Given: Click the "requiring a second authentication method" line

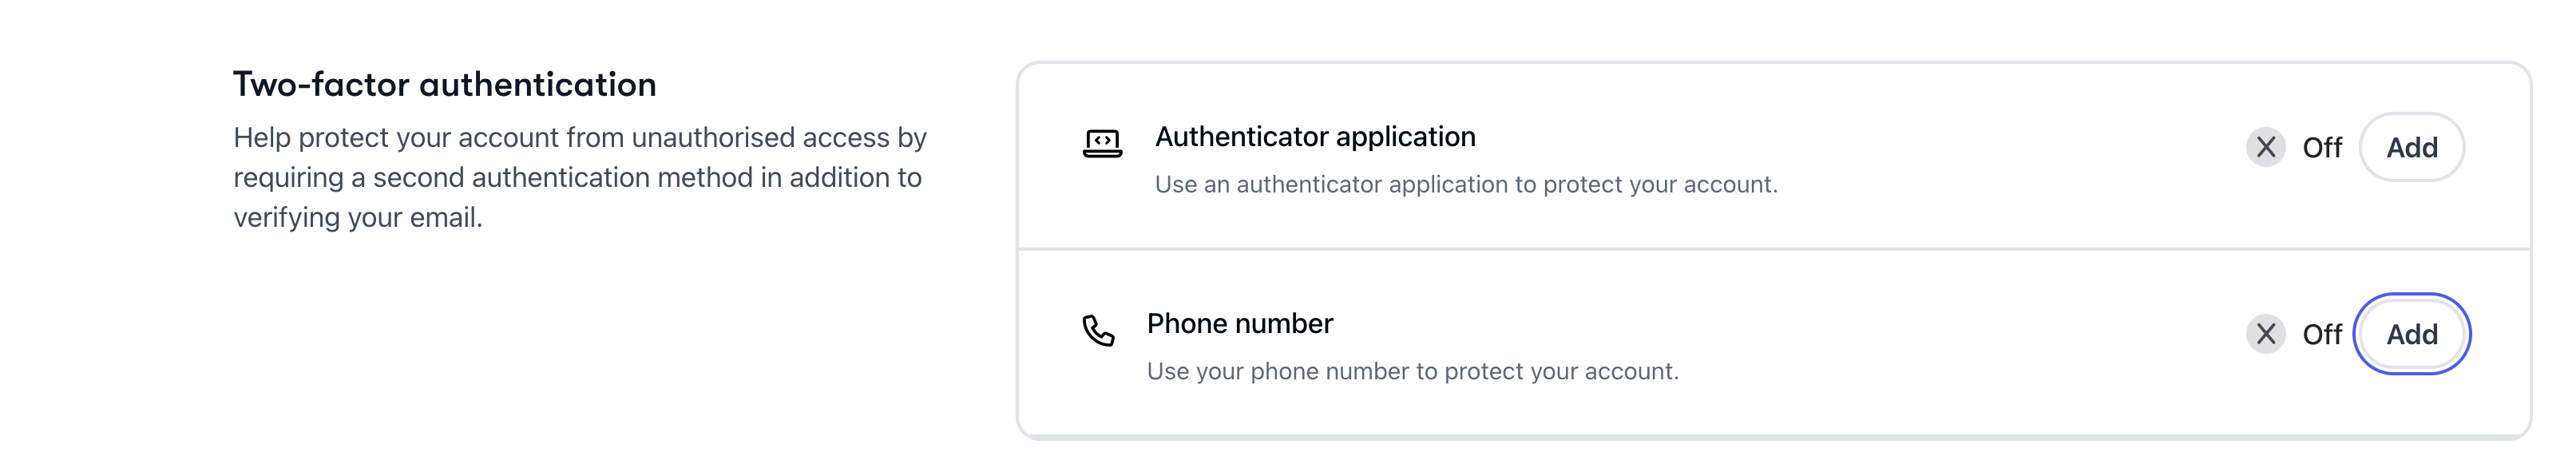Looking at the screenshot, I should click(x=577, y=177).
